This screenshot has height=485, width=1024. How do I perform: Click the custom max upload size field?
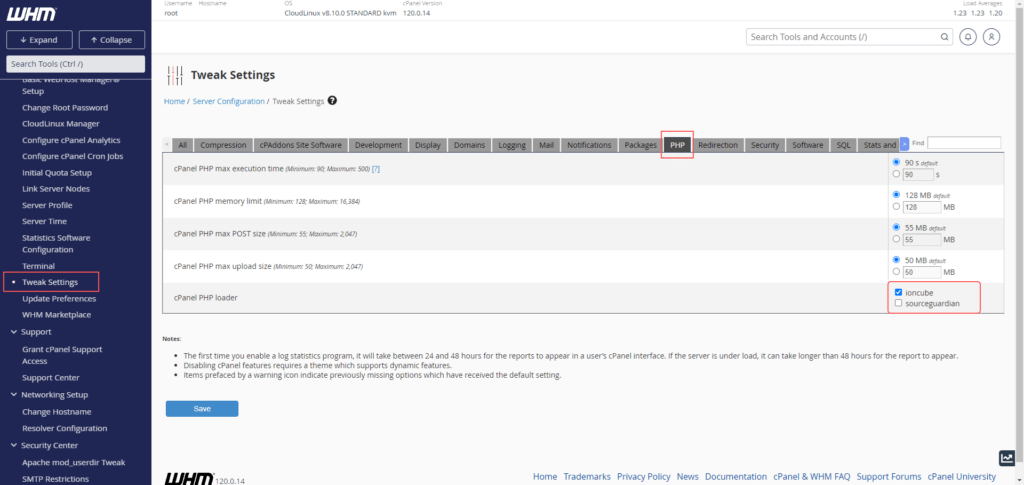coord(921,272)
